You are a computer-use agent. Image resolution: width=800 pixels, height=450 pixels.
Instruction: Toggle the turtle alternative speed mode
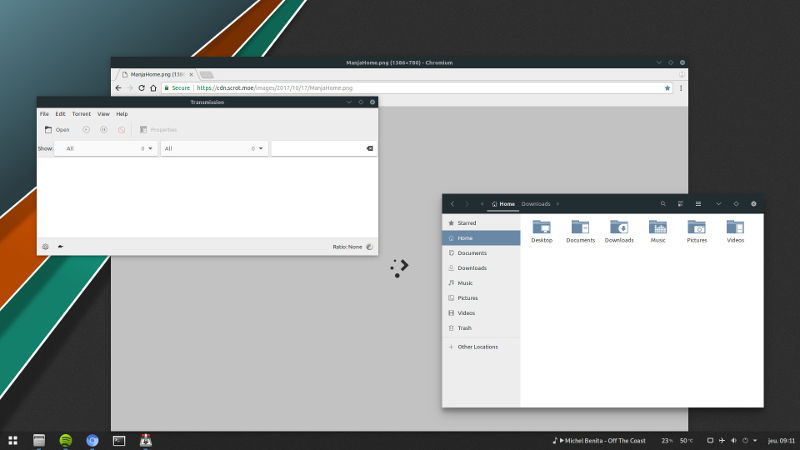pos(60,246)
